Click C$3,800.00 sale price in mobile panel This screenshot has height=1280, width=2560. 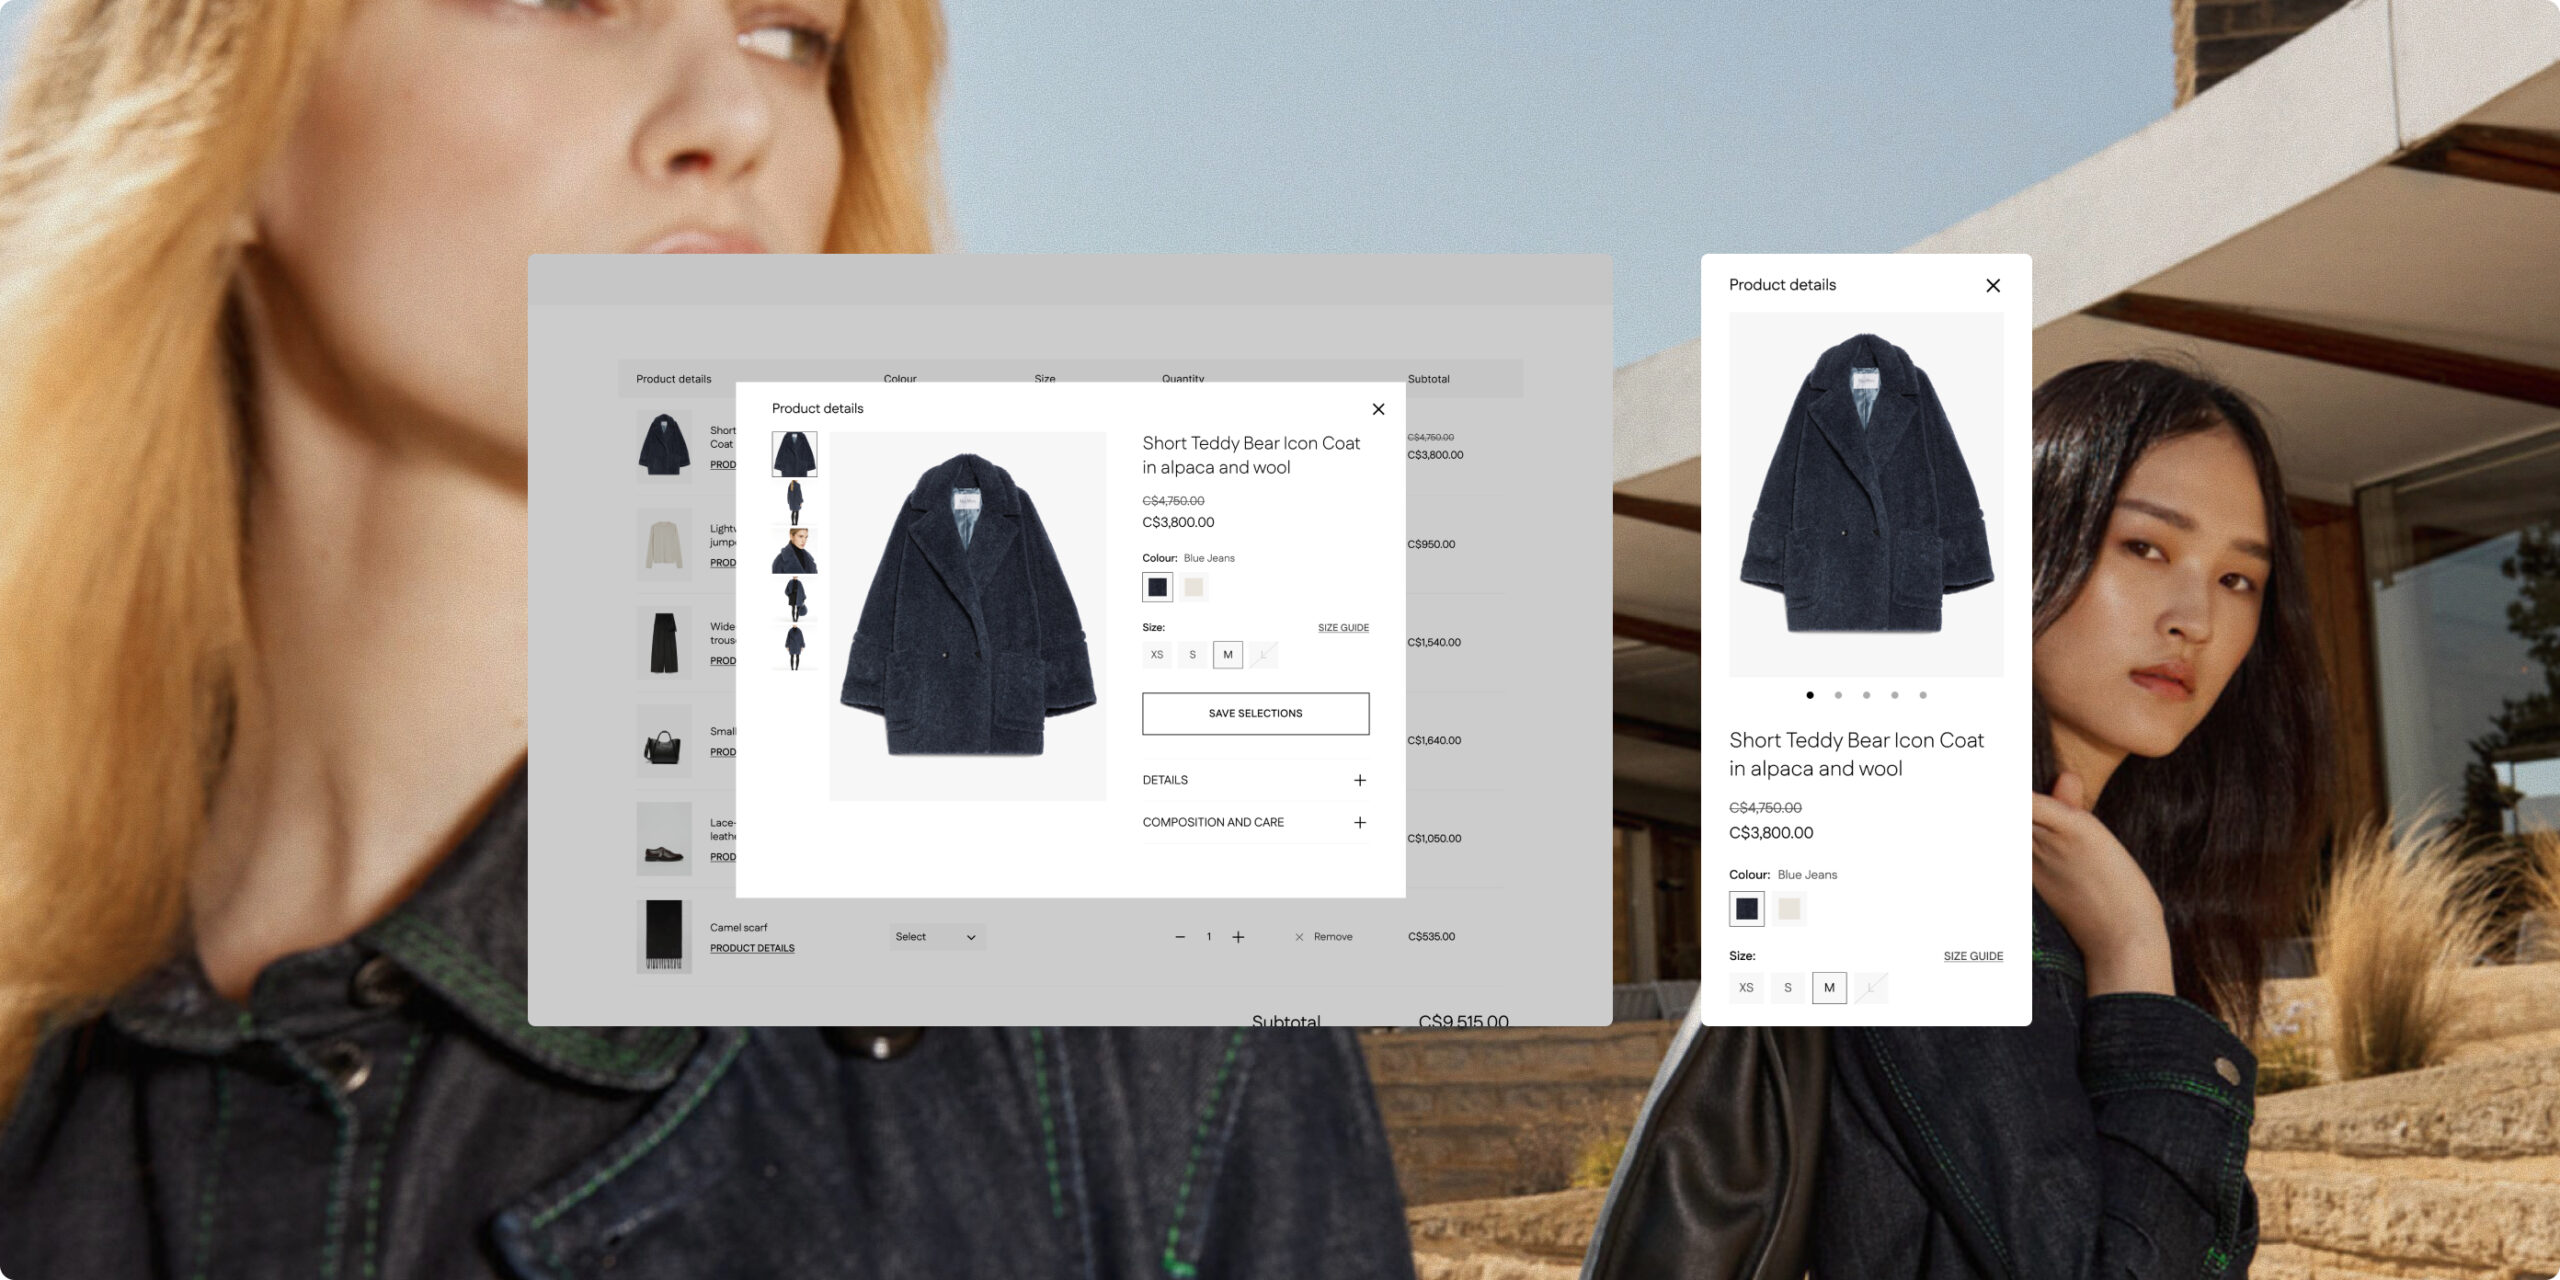[1771, 833]
